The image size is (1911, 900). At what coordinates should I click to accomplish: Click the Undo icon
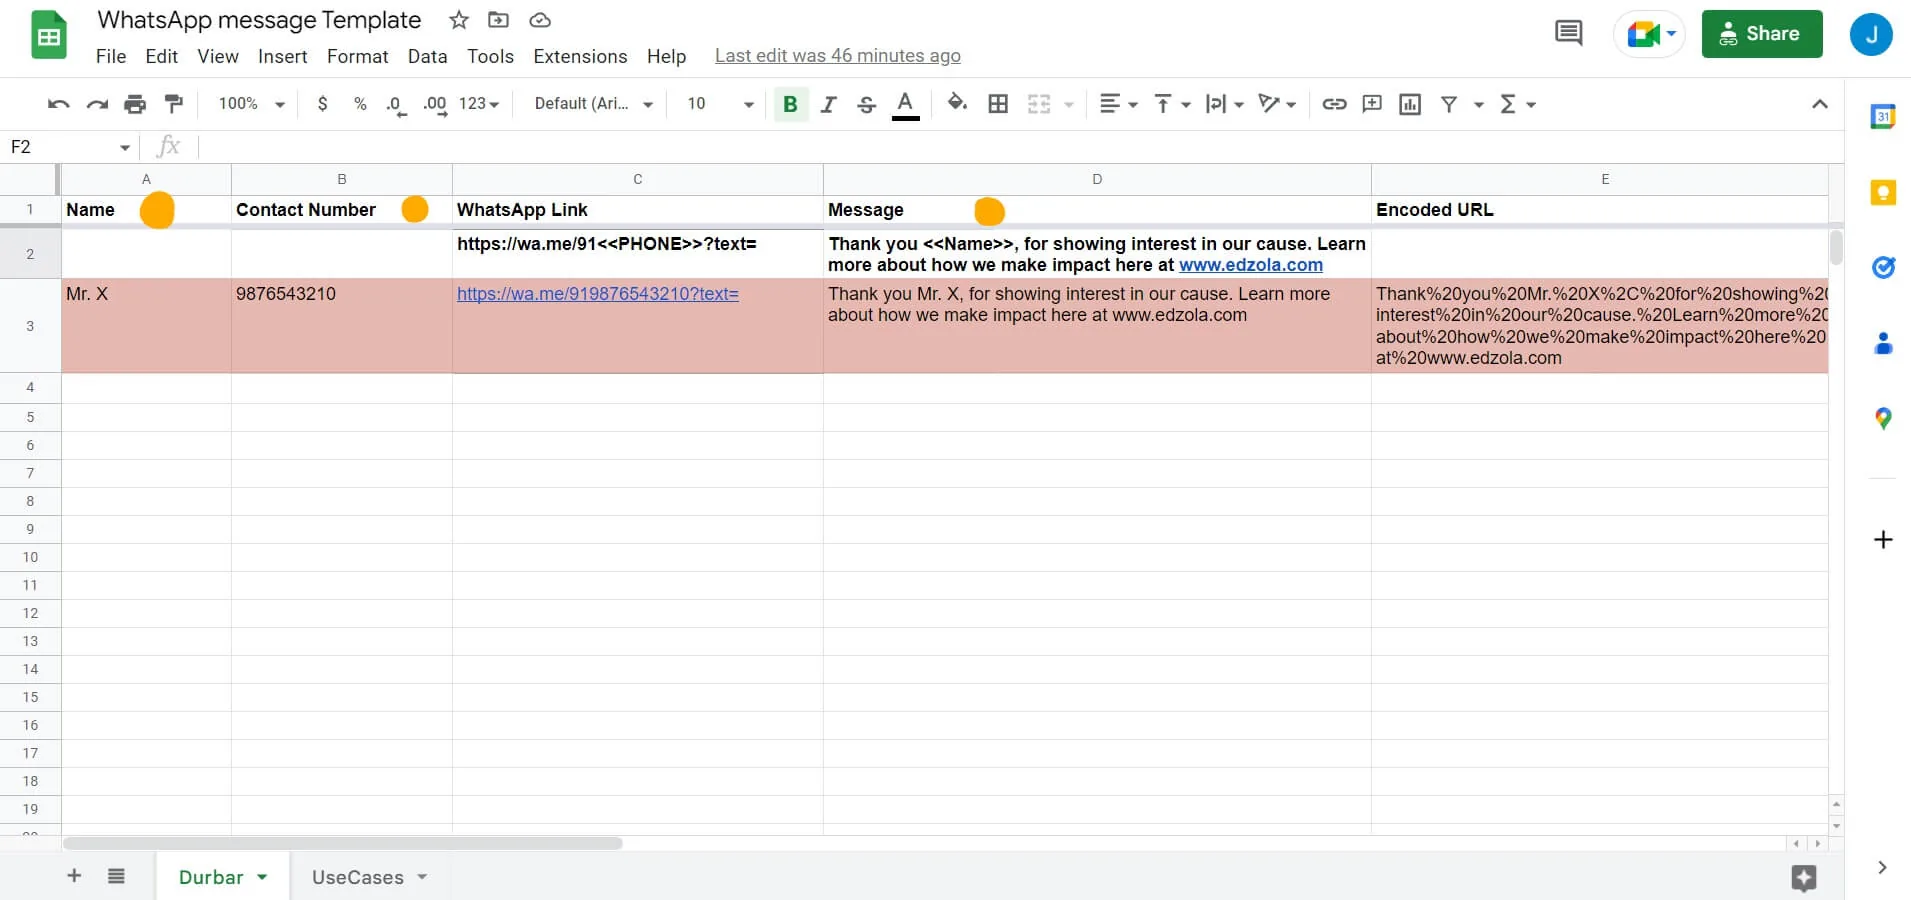pyautogui.click(x=58, y=104)
